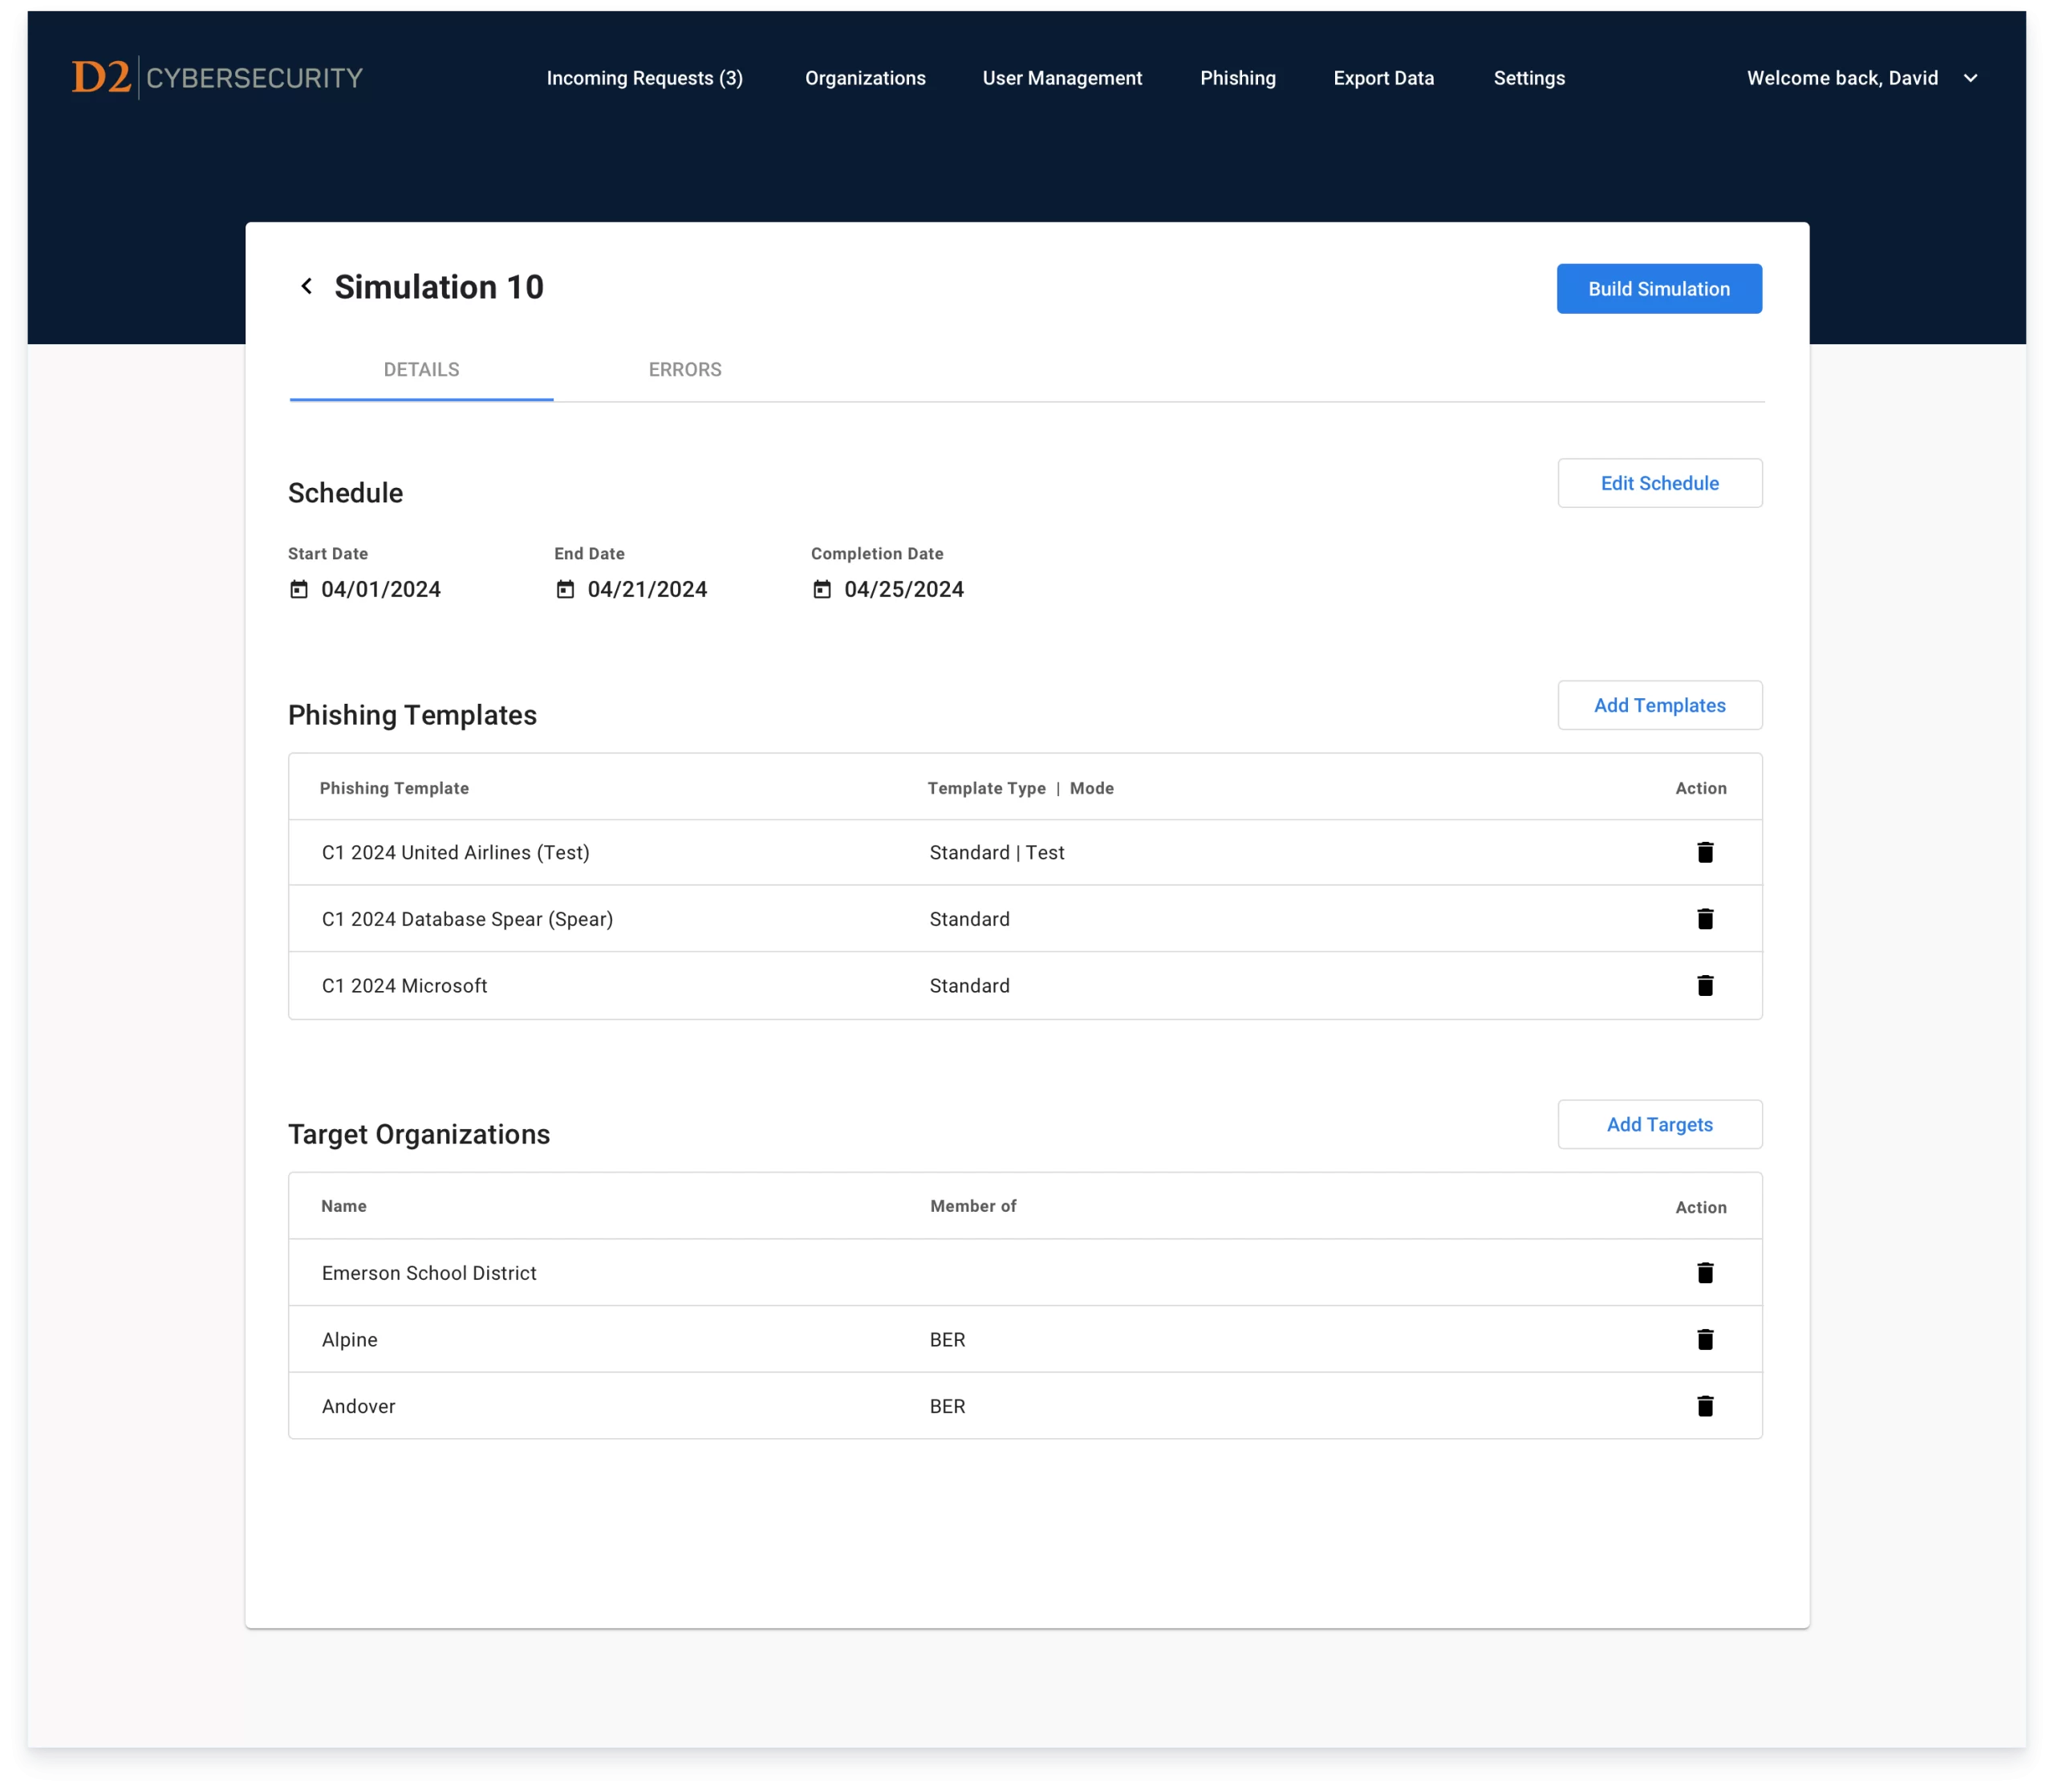Image resolution: width=2054 pixels, height=1792 pixels.
Task: Switch to the ERRORS tab
Action: coord(685,371)
